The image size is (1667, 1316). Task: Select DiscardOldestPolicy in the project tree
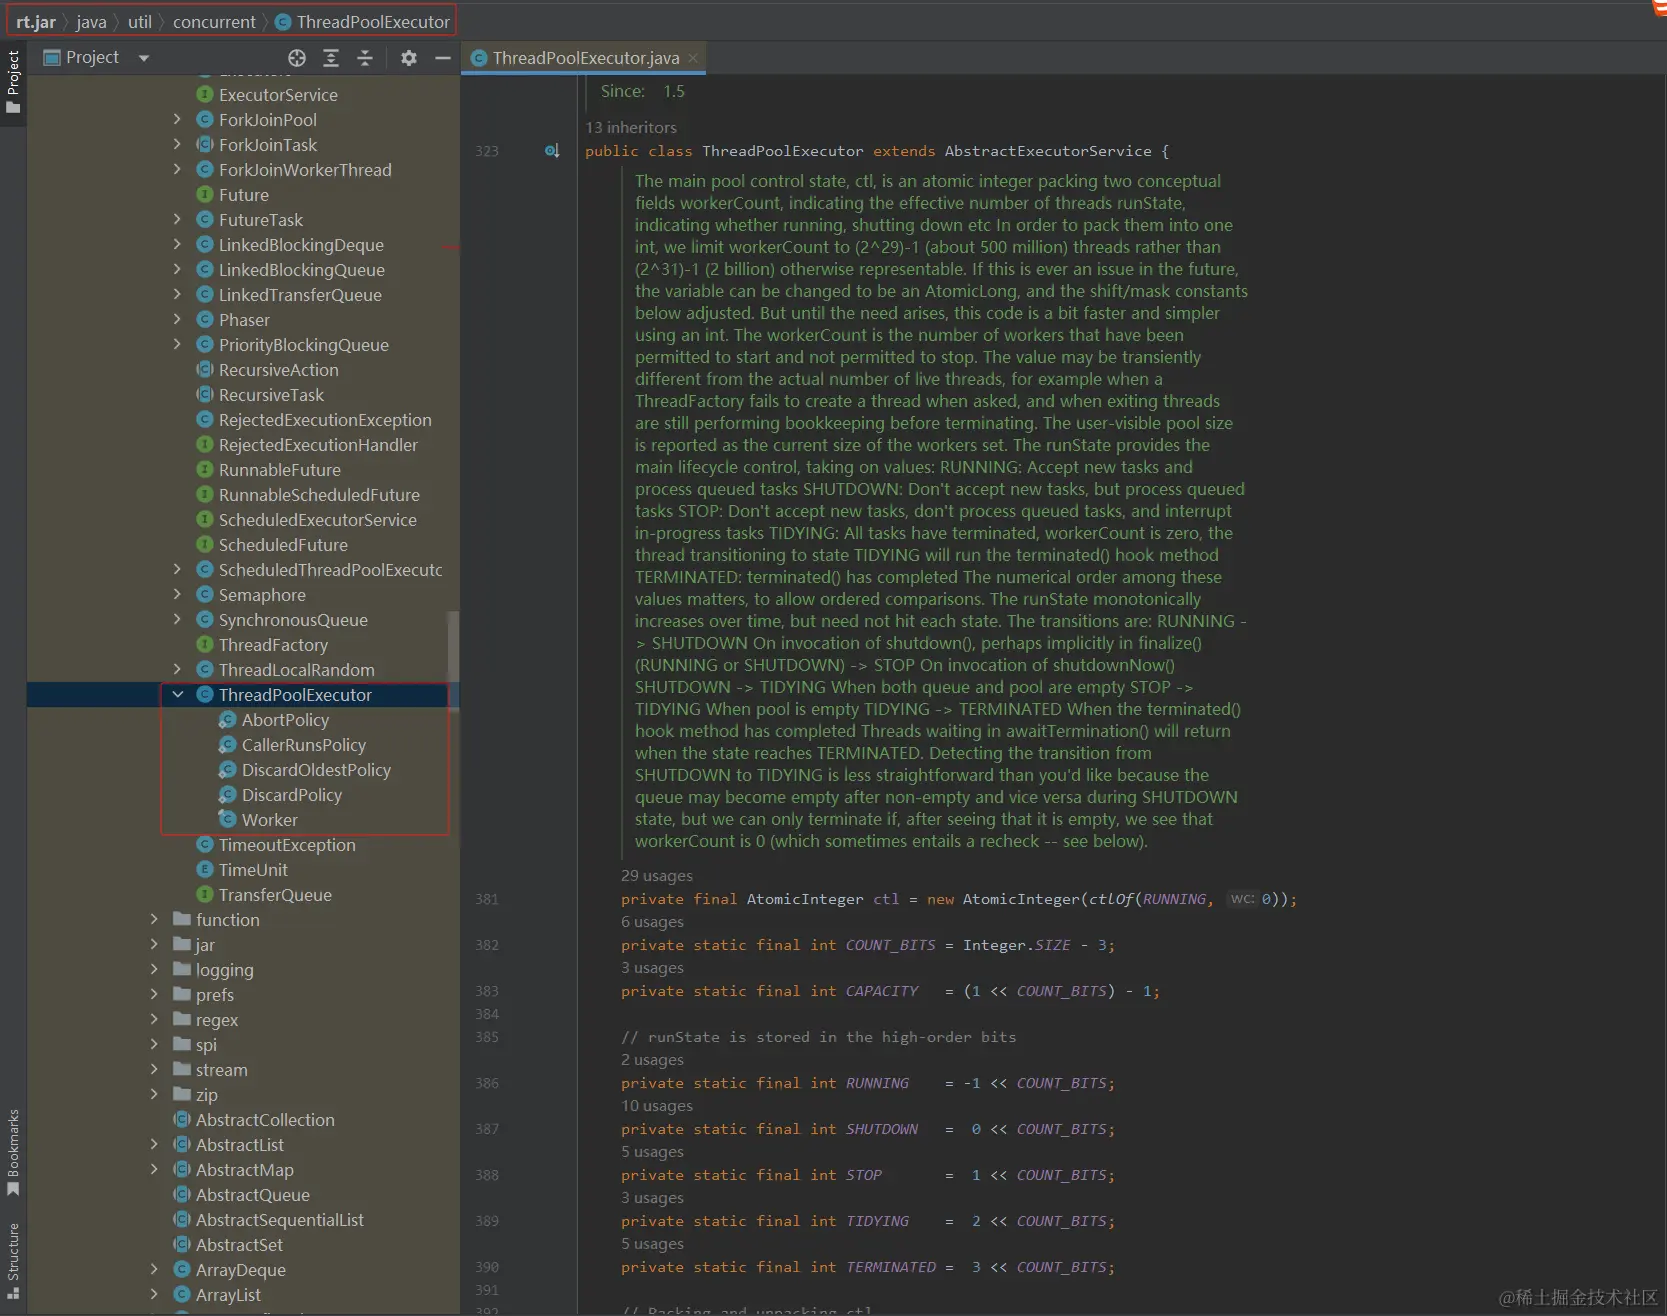(x=316, y=769)
